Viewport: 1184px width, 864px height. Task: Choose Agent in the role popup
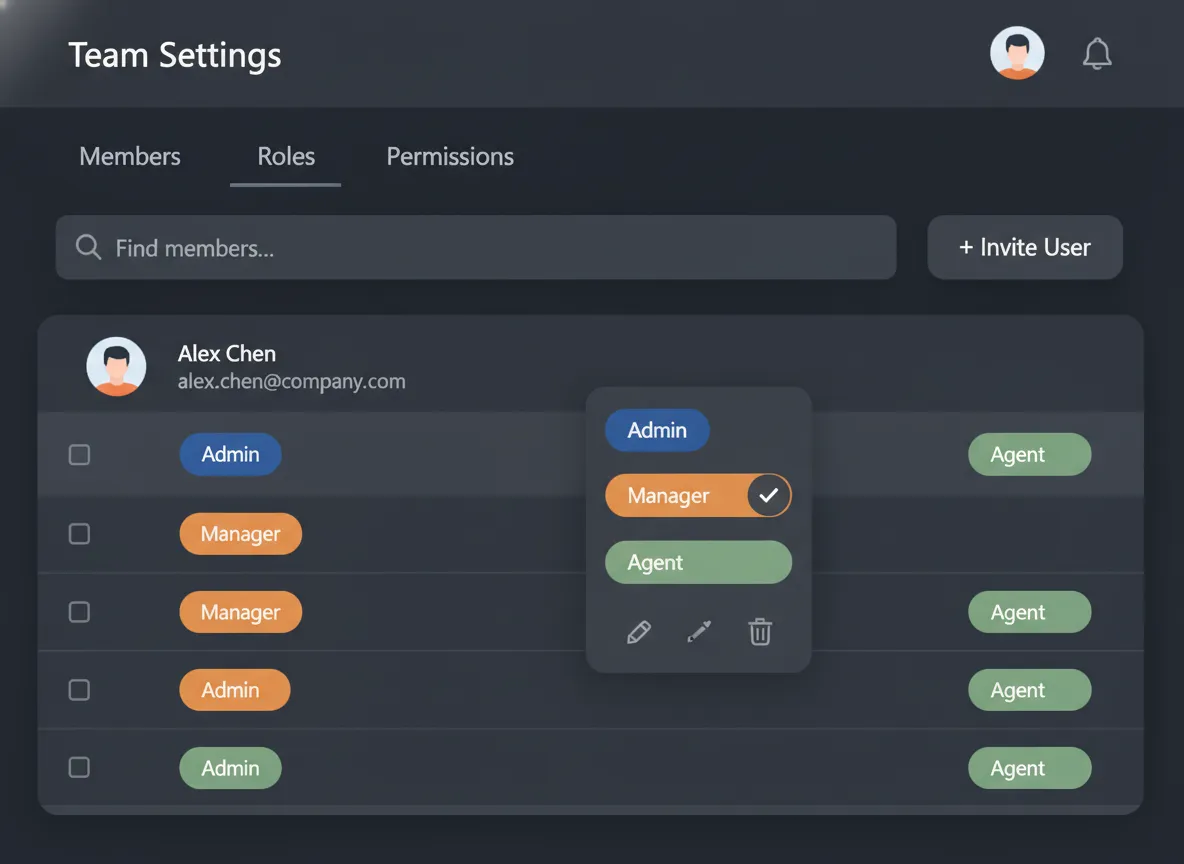click(698, 562)
